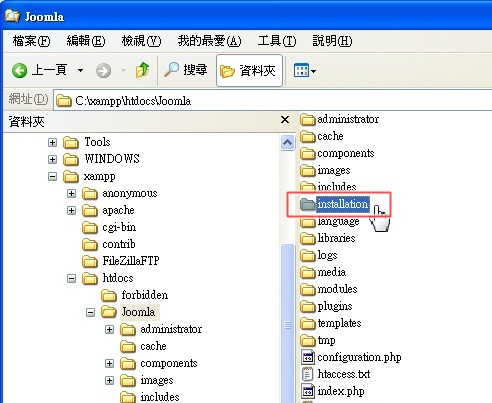Open the 檔案(F) menu
The image size is (492, 403).
[31, 41]
